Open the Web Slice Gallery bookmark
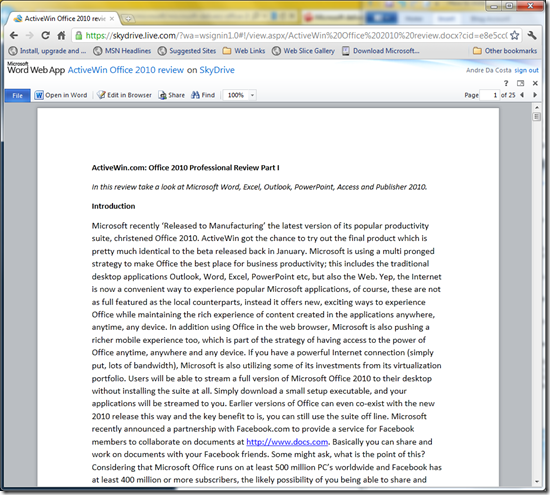550x495 pixels. [x=303, y=51]
